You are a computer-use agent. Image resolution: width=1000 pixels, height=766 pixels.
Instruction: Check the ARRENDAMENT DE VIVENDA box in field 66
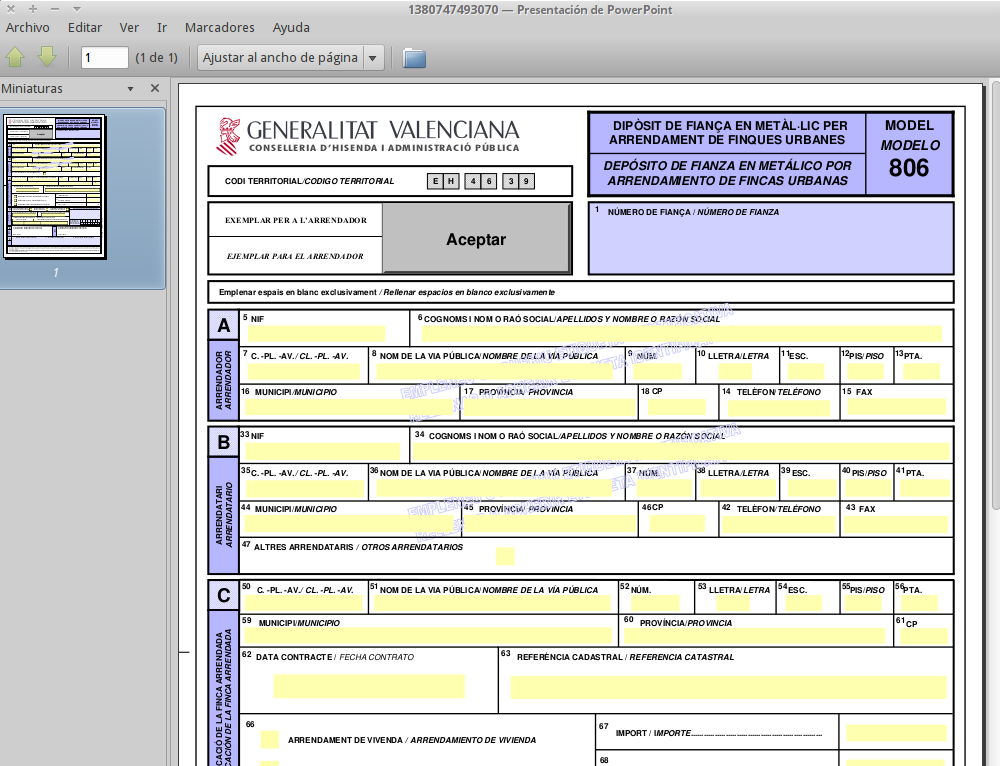(x=268, y=739)
